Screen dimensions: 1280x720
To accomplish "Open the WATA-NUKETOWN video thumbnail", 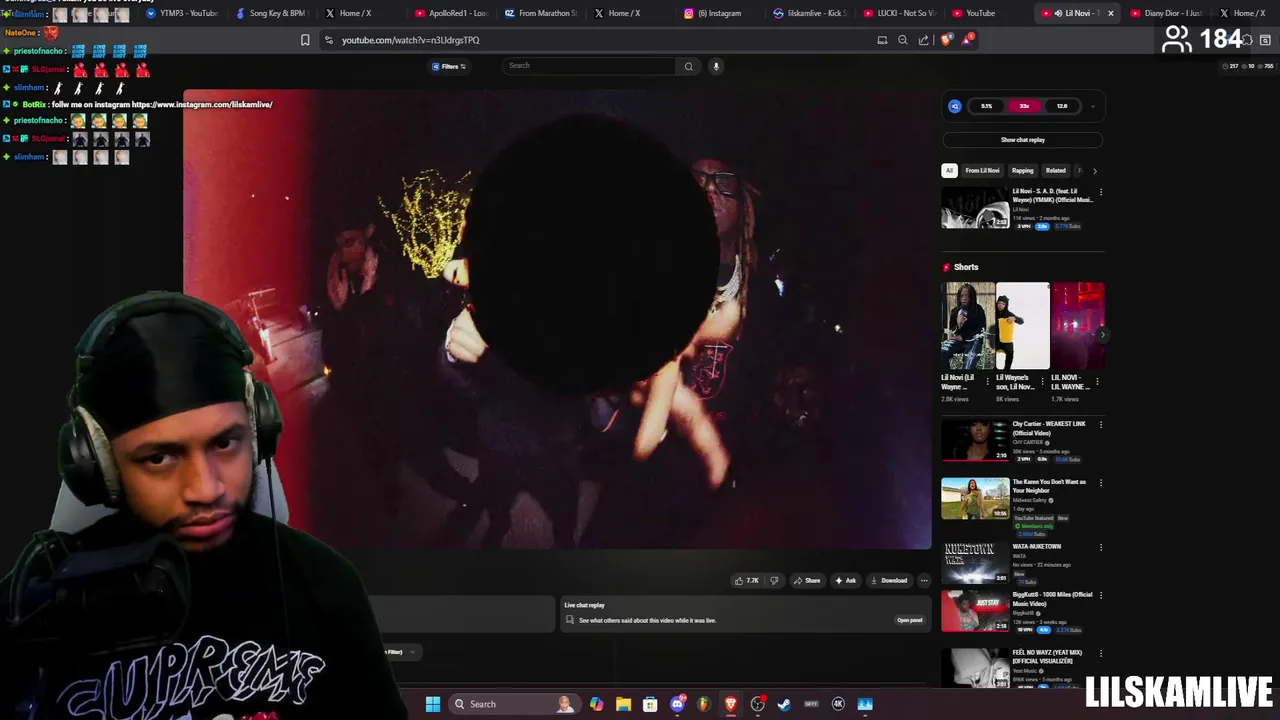I will point(975,563).
